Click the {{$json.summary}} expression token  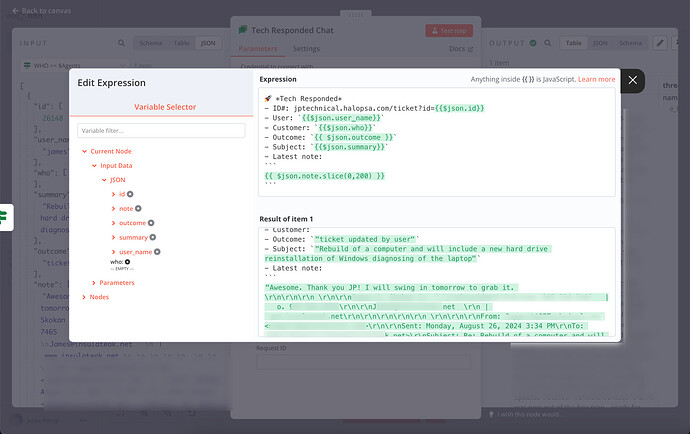[x=349, y=147]
